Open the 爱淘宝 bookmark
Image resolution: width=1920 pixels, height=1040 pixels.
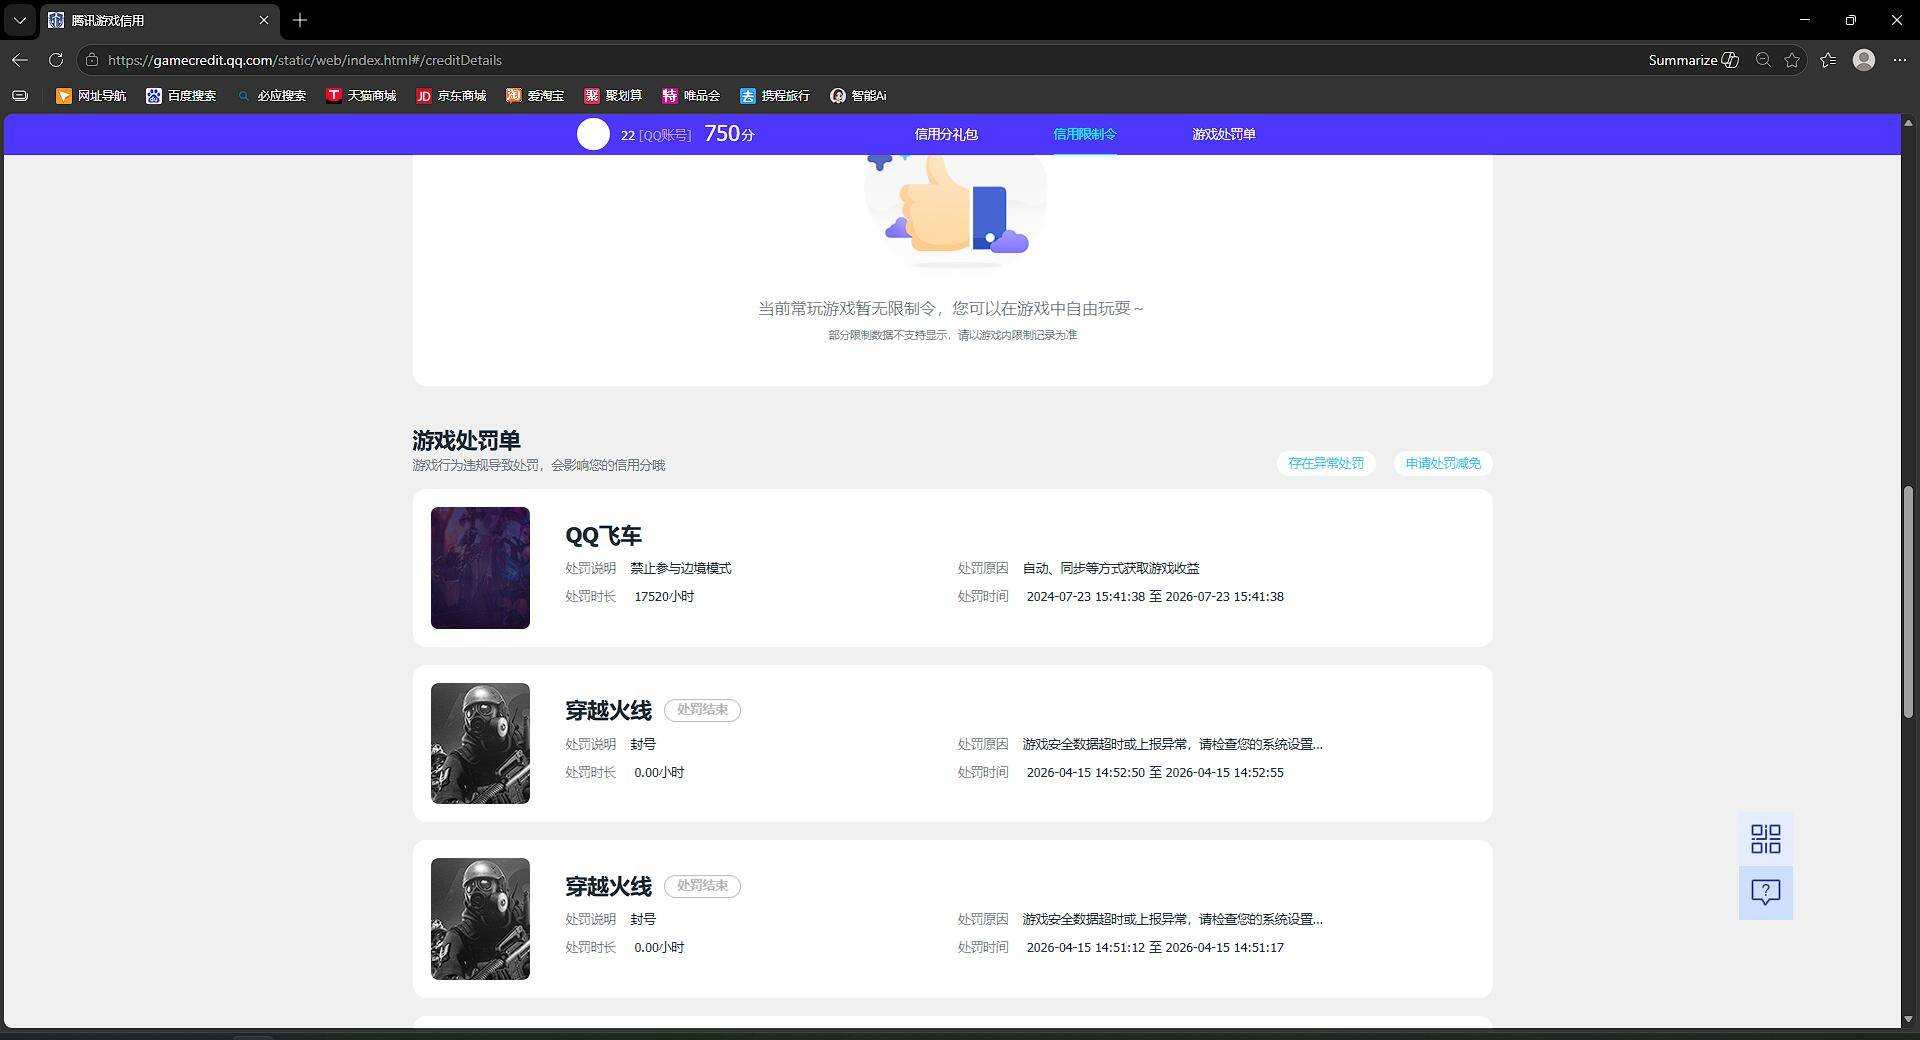535,96
